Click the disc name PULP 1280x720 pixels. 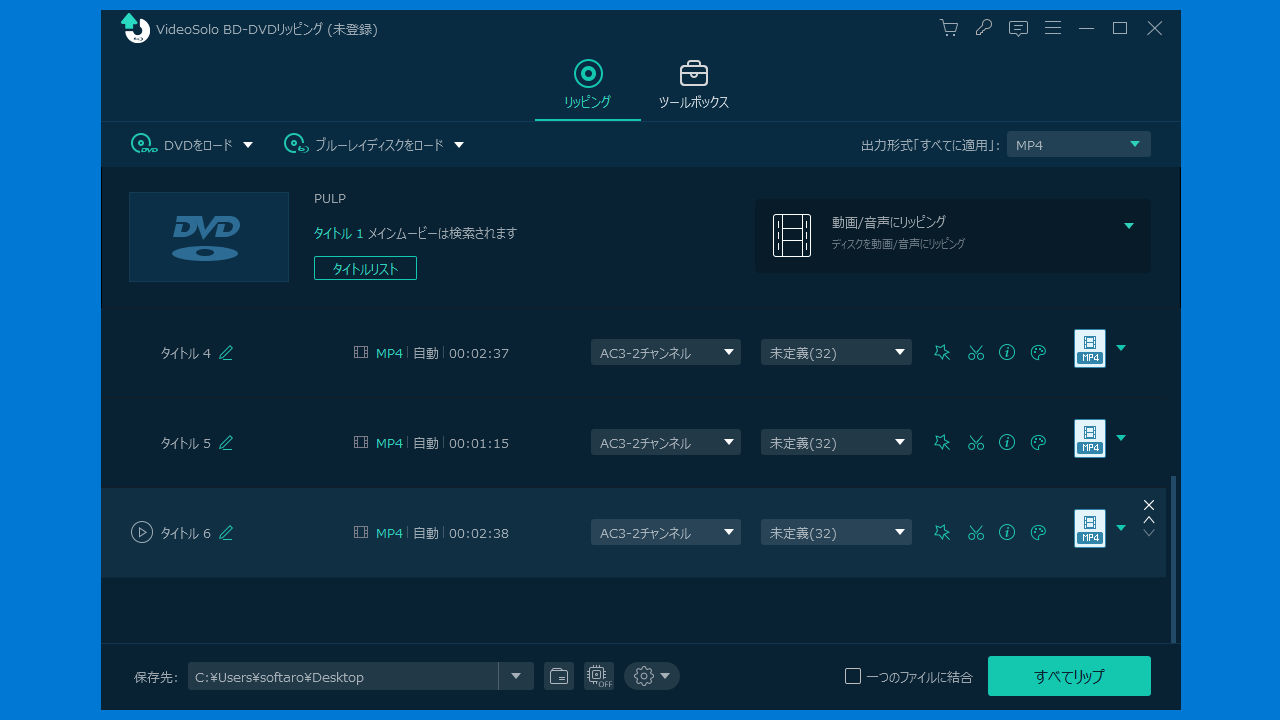[330, 199]
